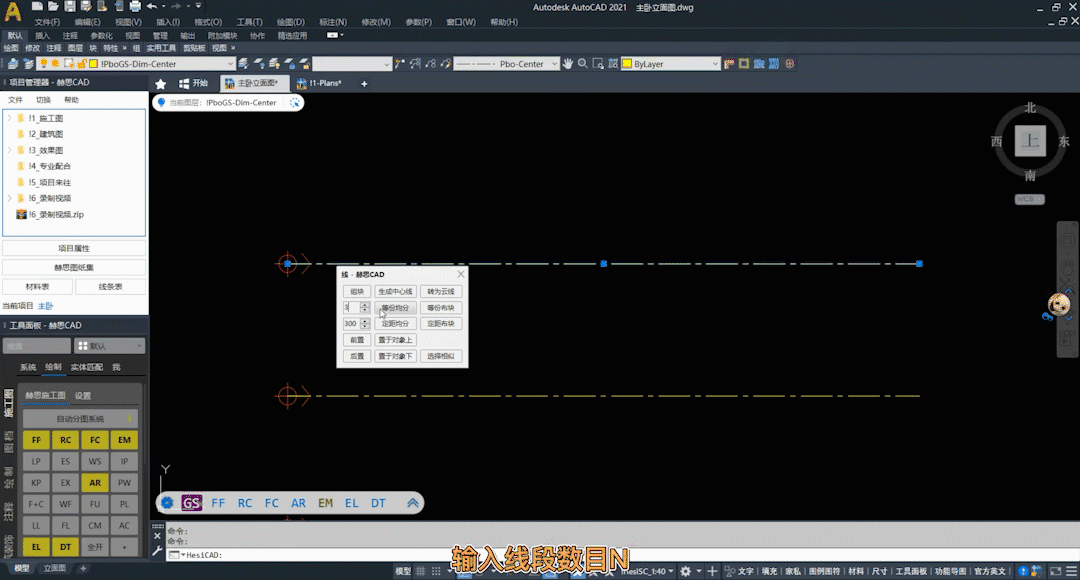Open the 标注(N) menu
This screenshot has height=580, width=1080.
coord(333,22)
